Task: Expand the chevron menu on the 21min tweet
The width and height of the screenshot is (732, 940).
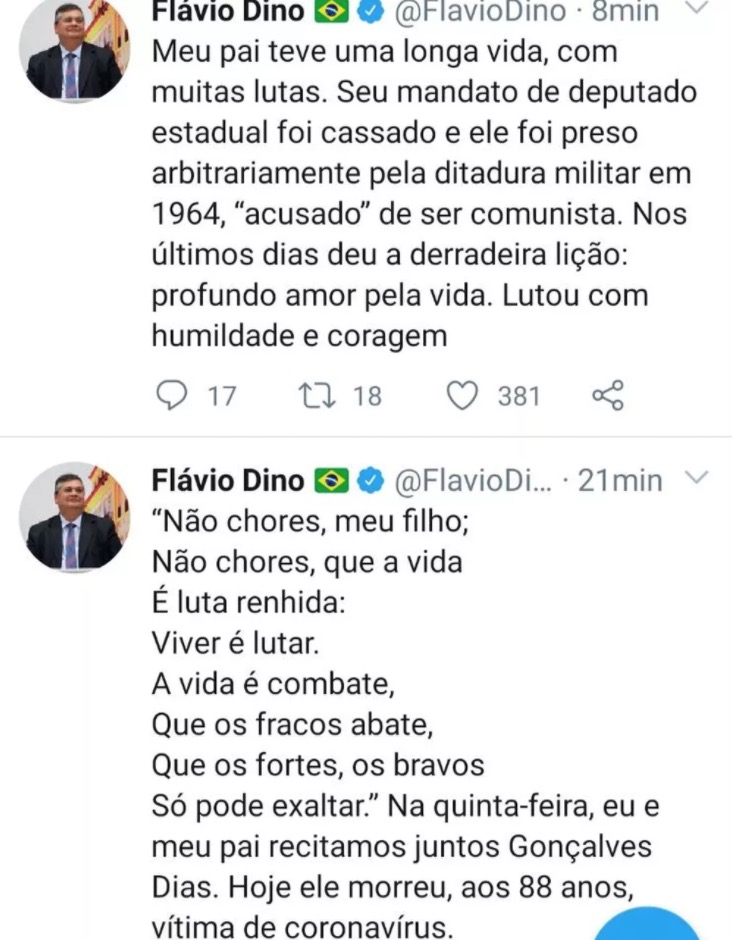Action: (x=699, y=479)
